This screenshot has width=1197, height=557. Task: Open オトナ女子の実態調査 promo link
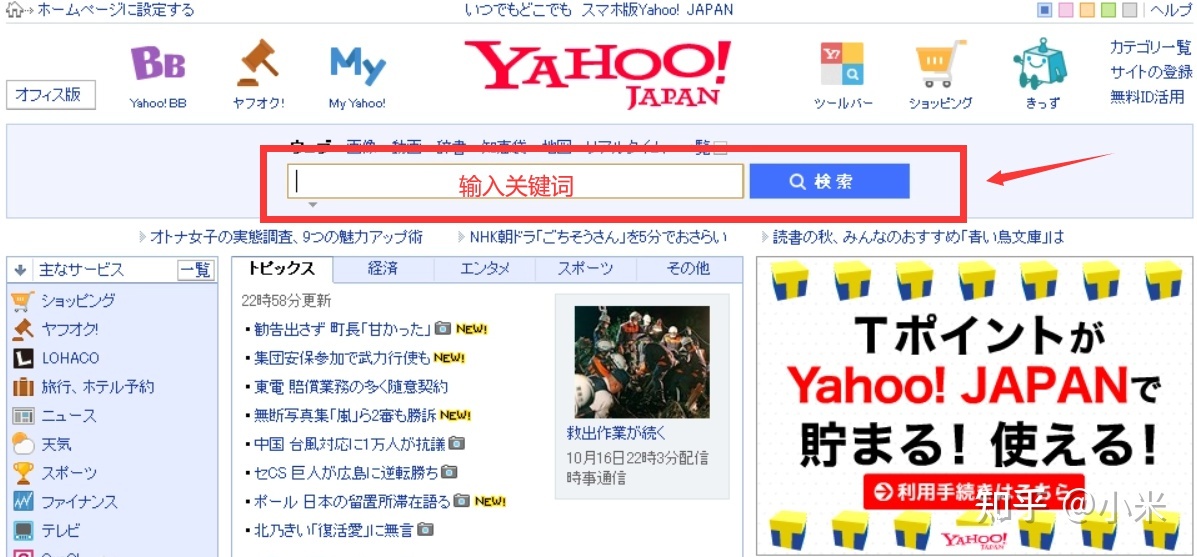(286, 237)
